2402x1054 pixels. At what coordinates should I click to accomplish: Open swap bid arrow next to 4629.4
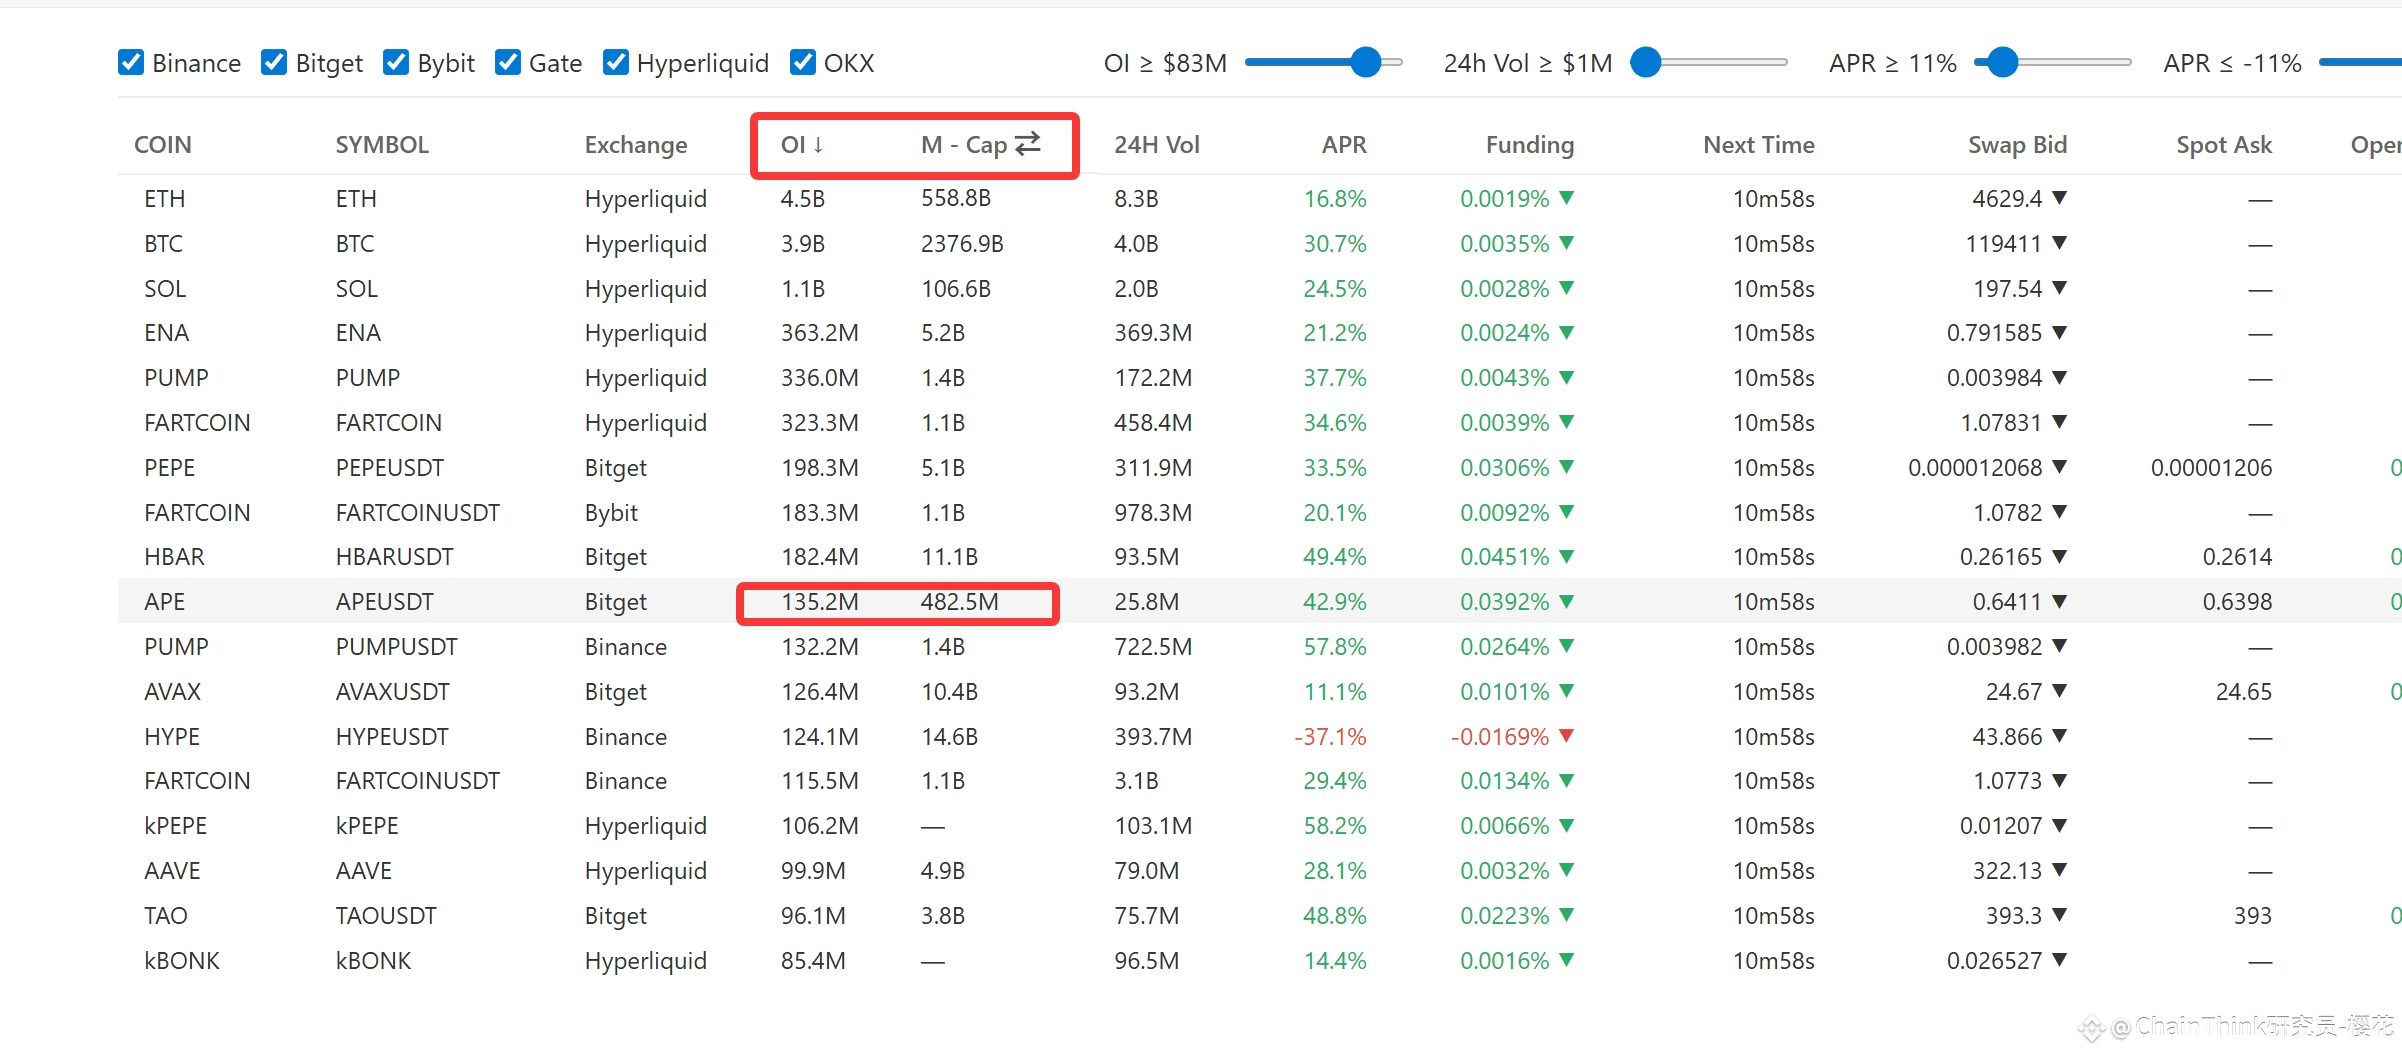pos(2059,198)
